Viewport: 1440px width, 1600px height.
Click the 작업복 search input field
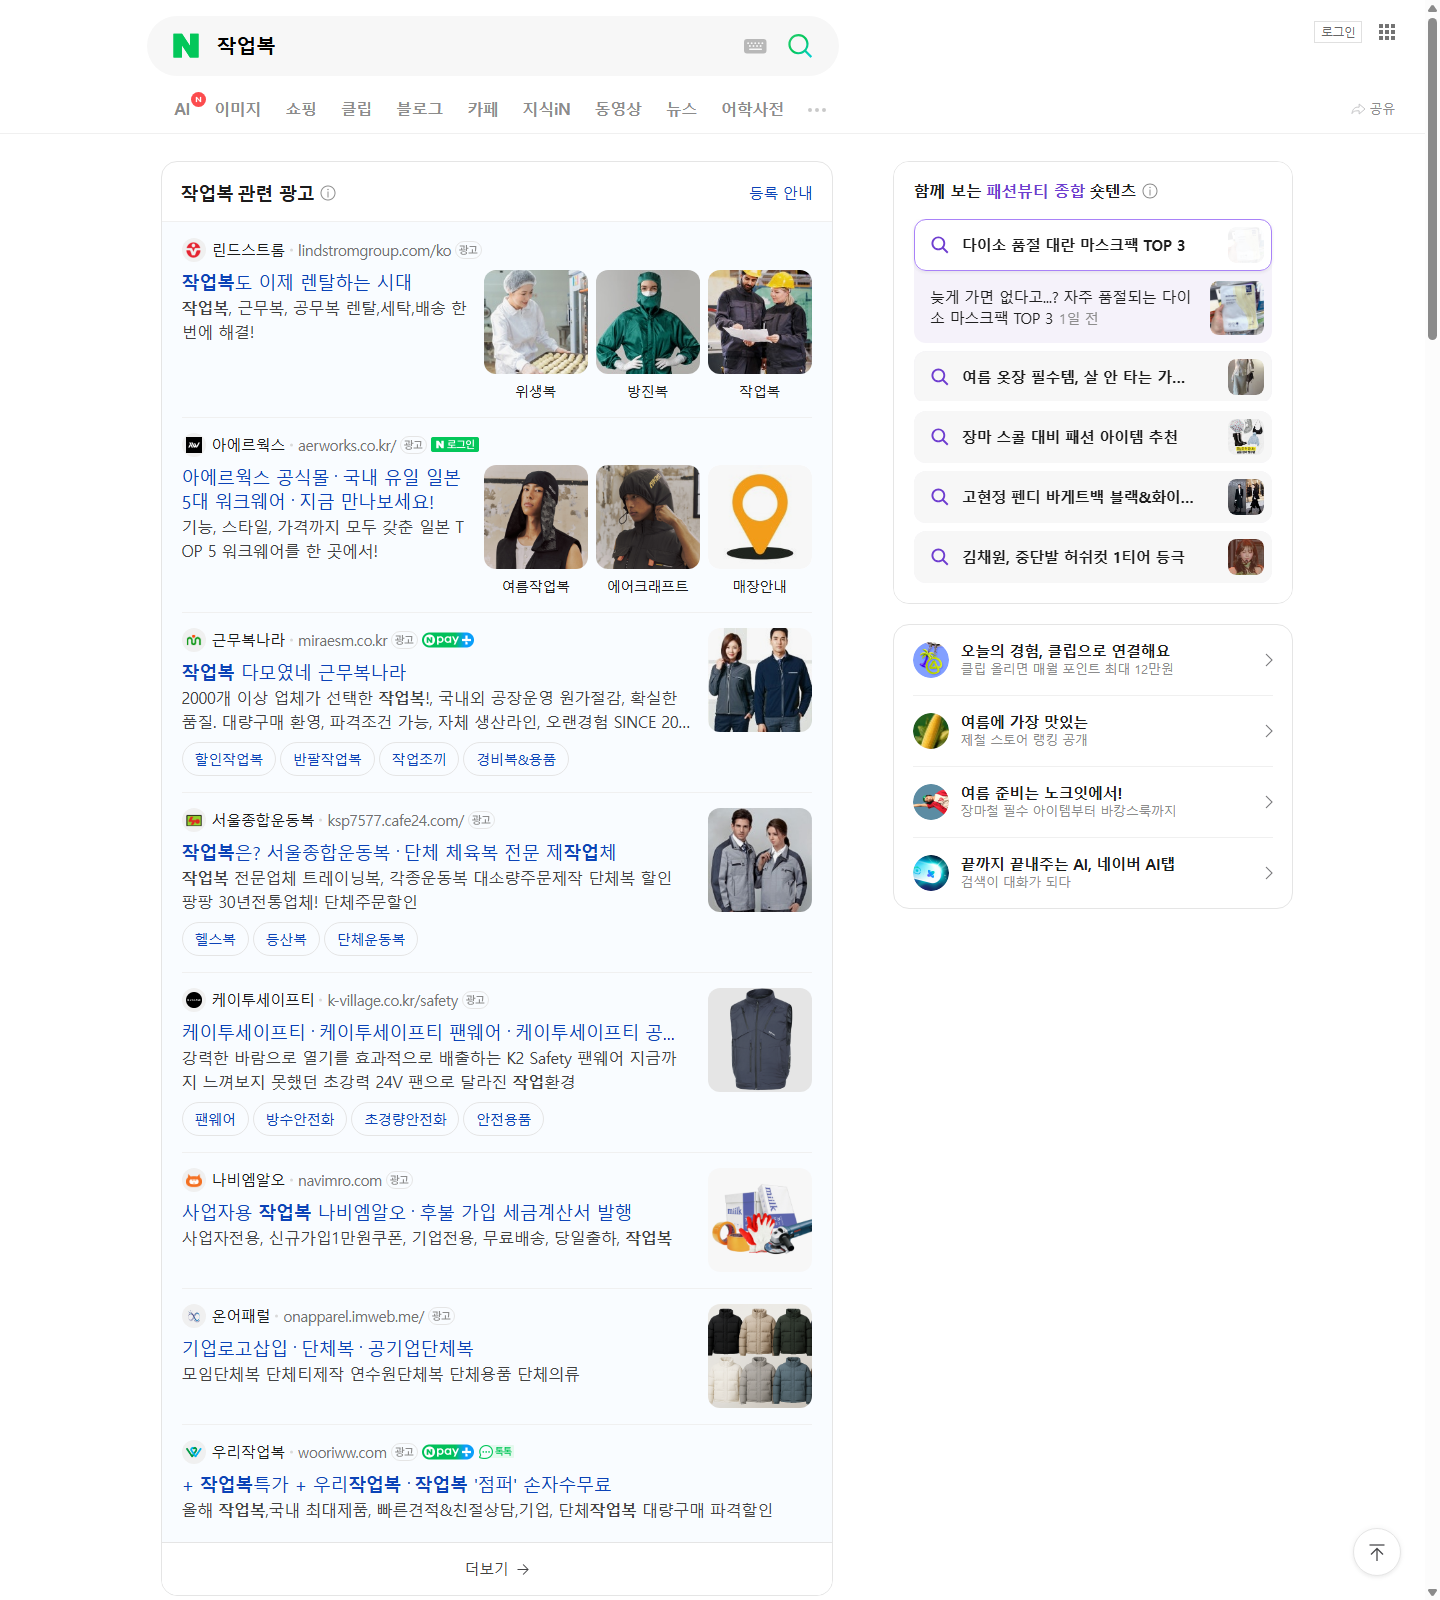[470, 46]
